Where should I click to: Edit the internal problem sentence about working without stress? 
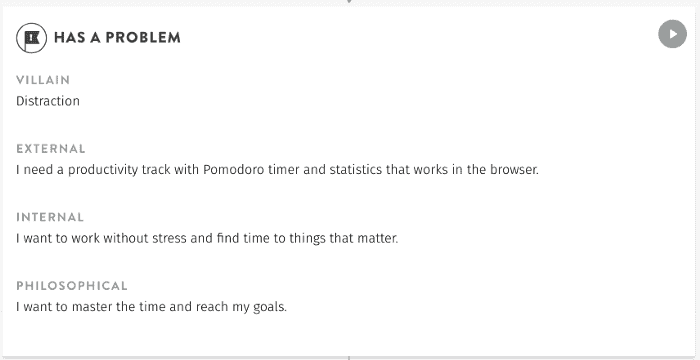(x=207, y=239)
